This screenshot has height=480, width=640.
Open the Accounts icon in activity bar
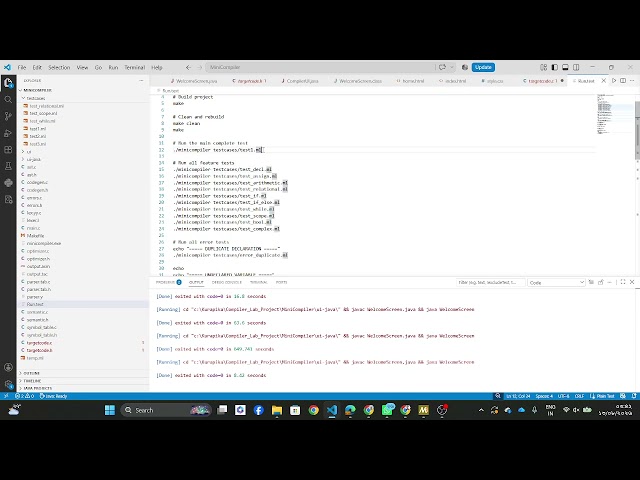coord(8,367)
